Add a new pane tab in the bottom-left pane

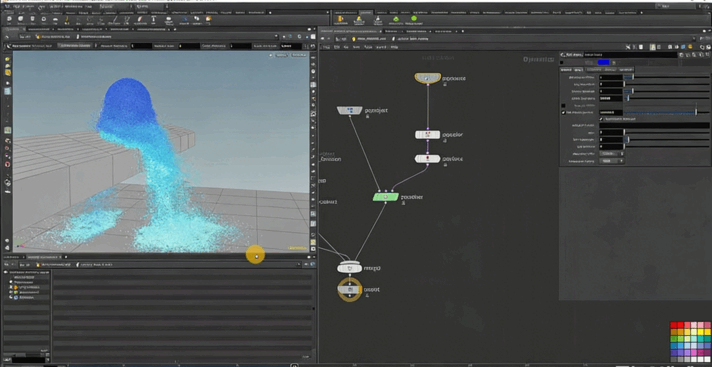click(x=66, y=257)
